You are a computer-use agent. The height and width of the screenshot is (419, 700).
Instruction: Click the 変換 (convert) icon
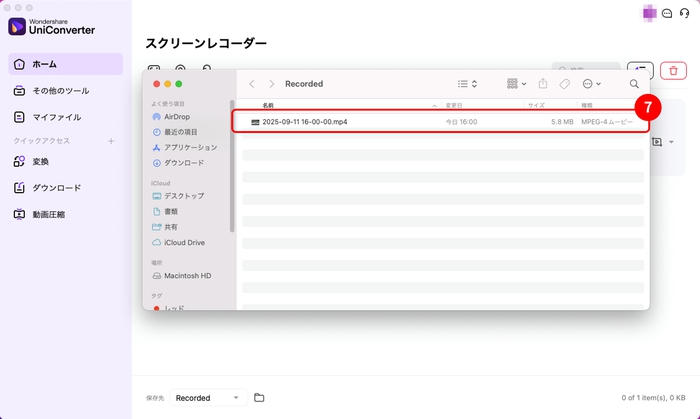[20, 161]
